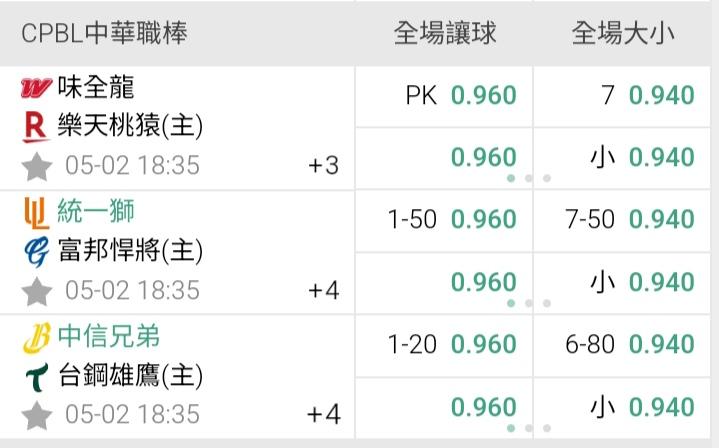This screenshot has width=719, height=448.
Task: Click page dots under 味全龍 match odds
Action: click(x=529, y=178)
